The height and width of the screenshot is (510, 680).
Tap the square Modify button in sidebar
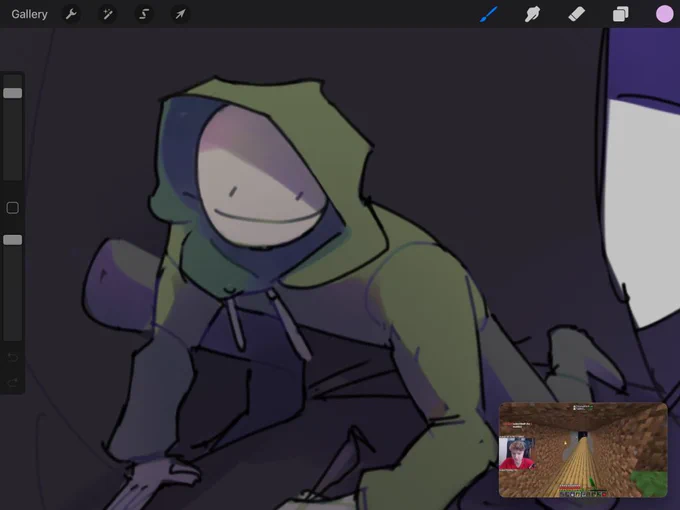coord(13,208)
